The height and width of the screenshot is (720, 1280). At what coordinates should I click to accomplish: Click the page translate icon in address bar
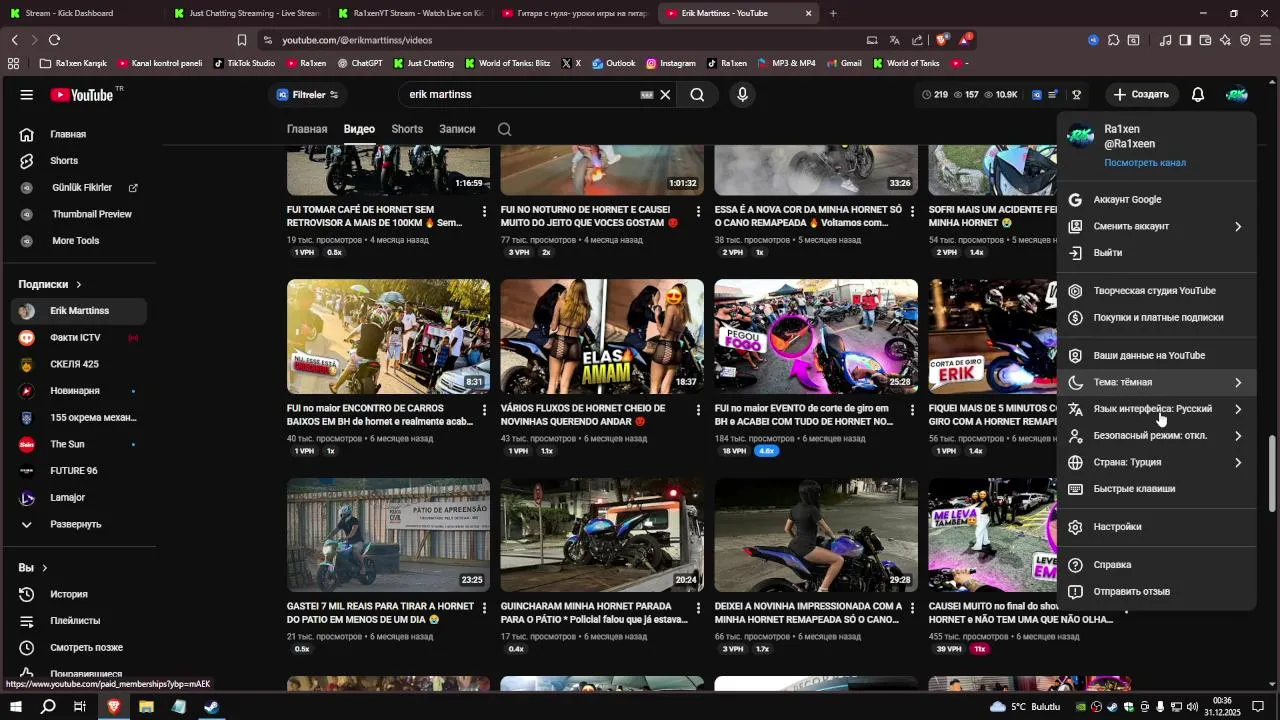coord(895,40)
